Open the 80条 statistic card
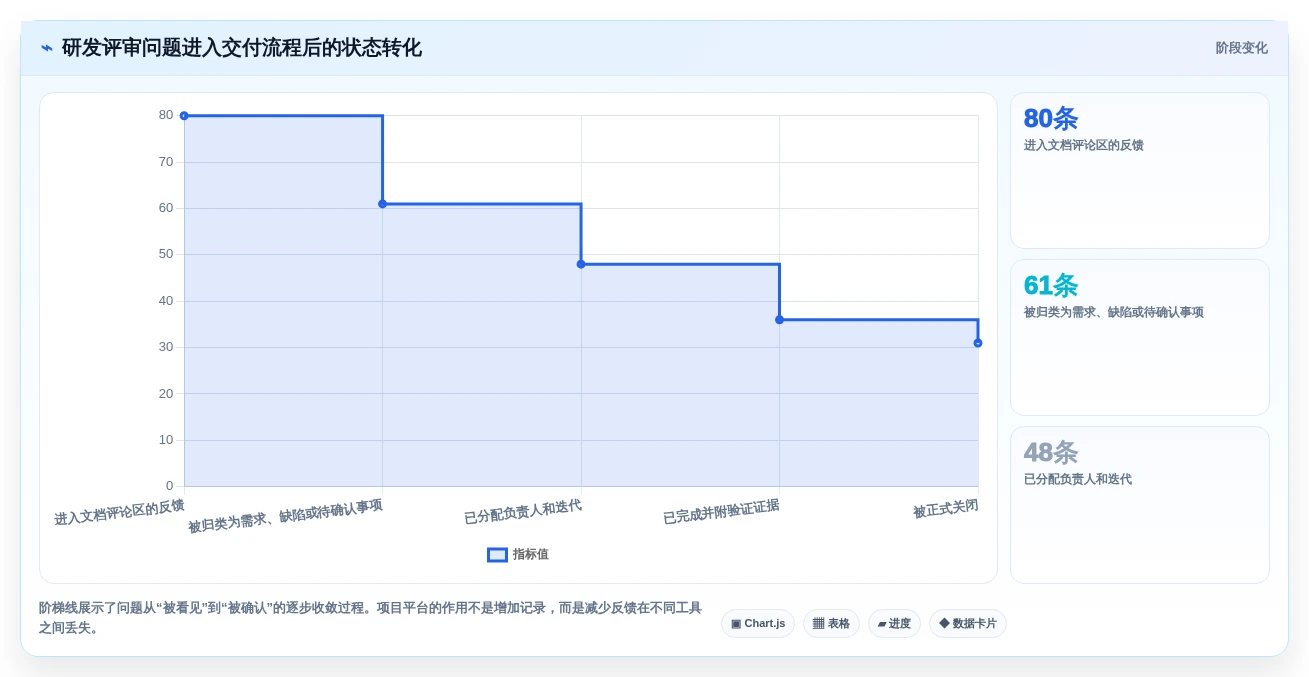Viewport: 1309px width, 677px height. pyautogui.click(x=1140, y=171)
